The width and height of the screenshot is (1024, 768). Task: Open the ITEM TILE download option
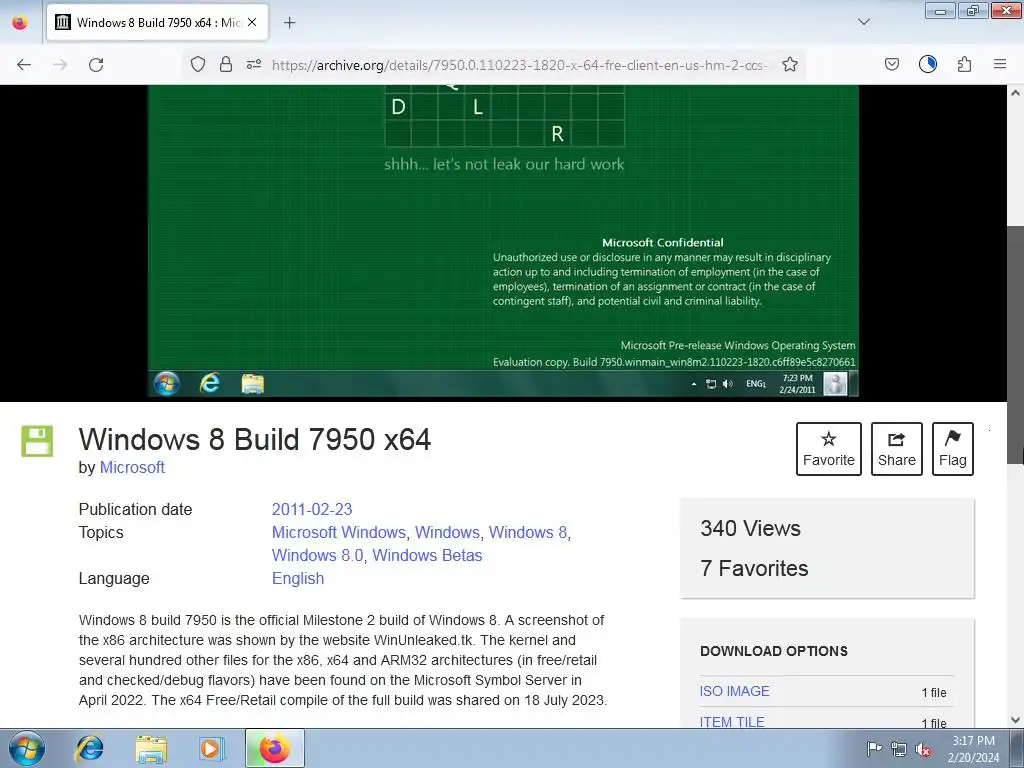point(732,722)
